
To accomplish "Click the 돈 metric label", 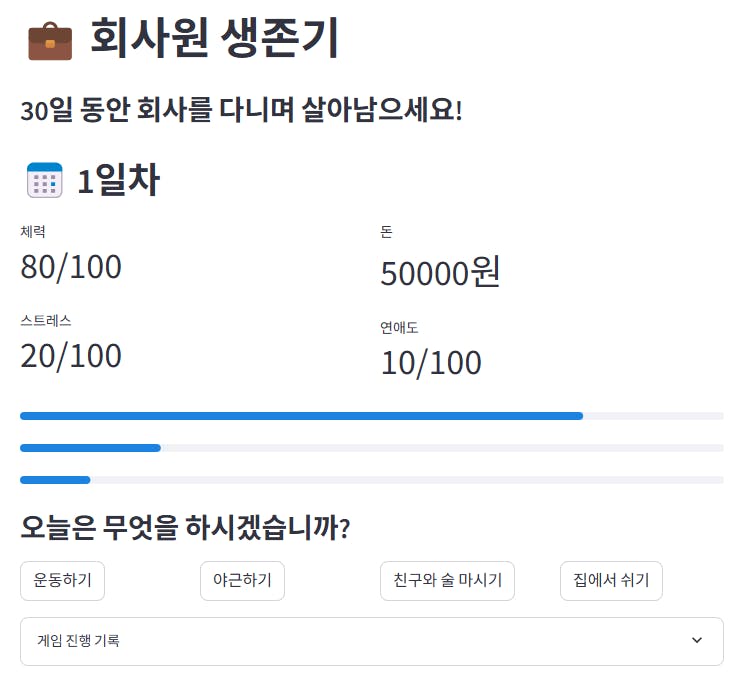I will click(x=386, y=232).
